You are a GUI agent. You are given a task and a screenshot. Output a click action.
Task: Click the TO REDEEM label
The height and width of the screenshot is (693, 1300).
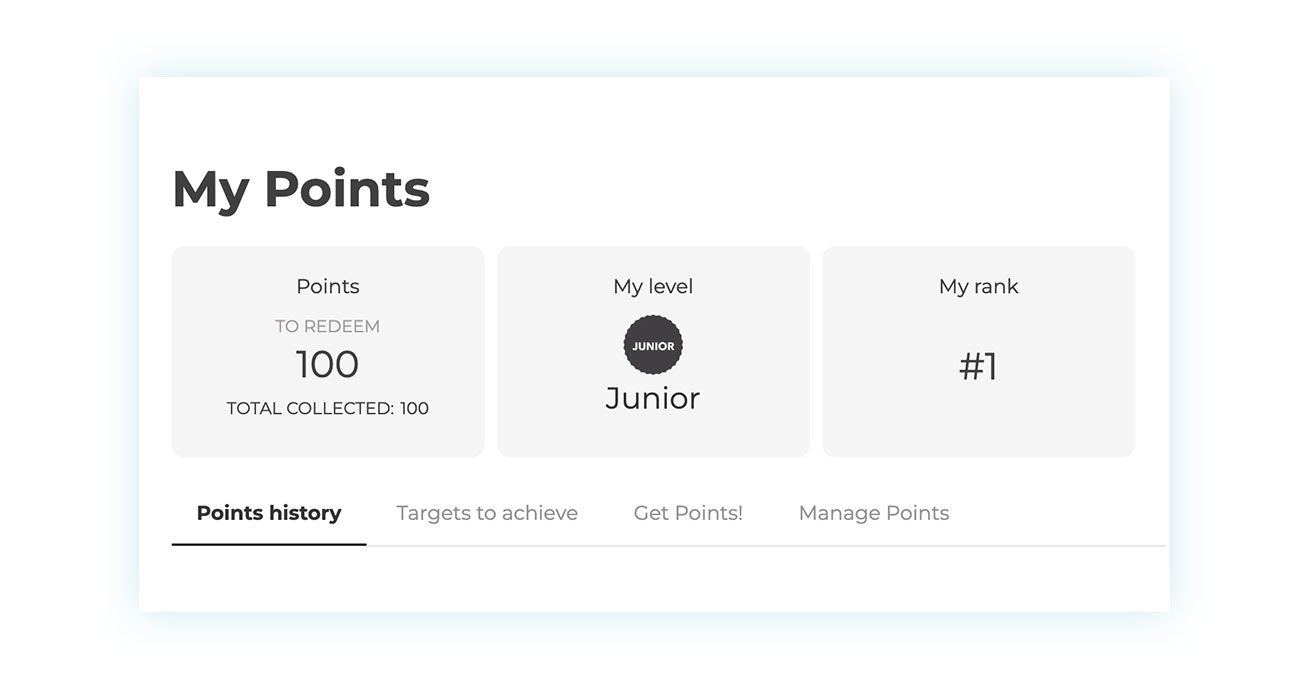click(x=328, y=325)
